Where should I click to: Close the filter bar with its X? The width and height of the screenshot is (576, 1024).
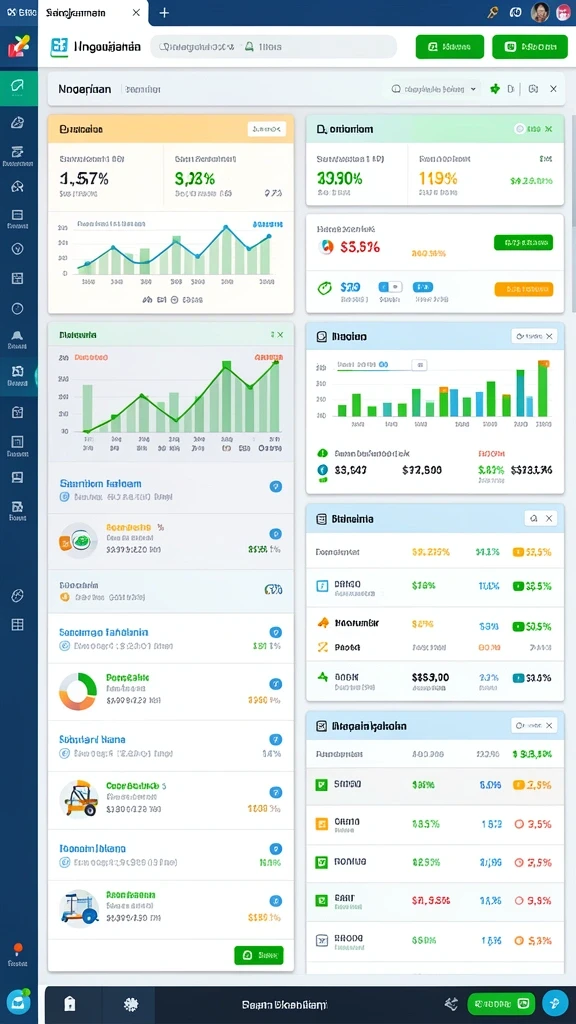point(553,89)
